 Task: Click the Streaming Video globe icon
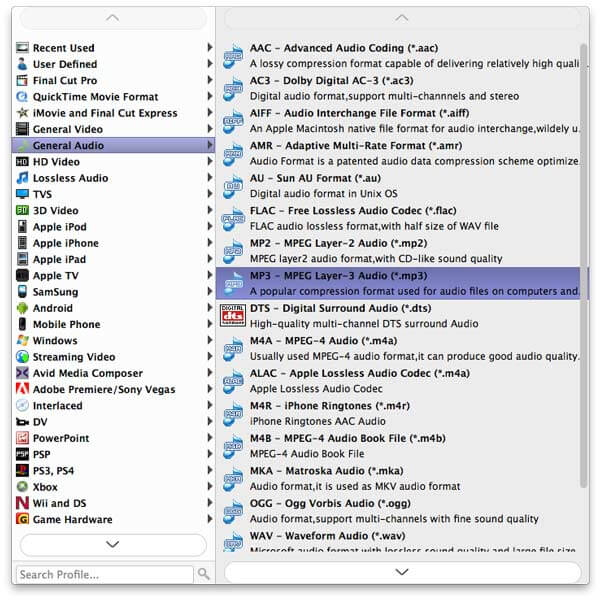coord(22,357)
